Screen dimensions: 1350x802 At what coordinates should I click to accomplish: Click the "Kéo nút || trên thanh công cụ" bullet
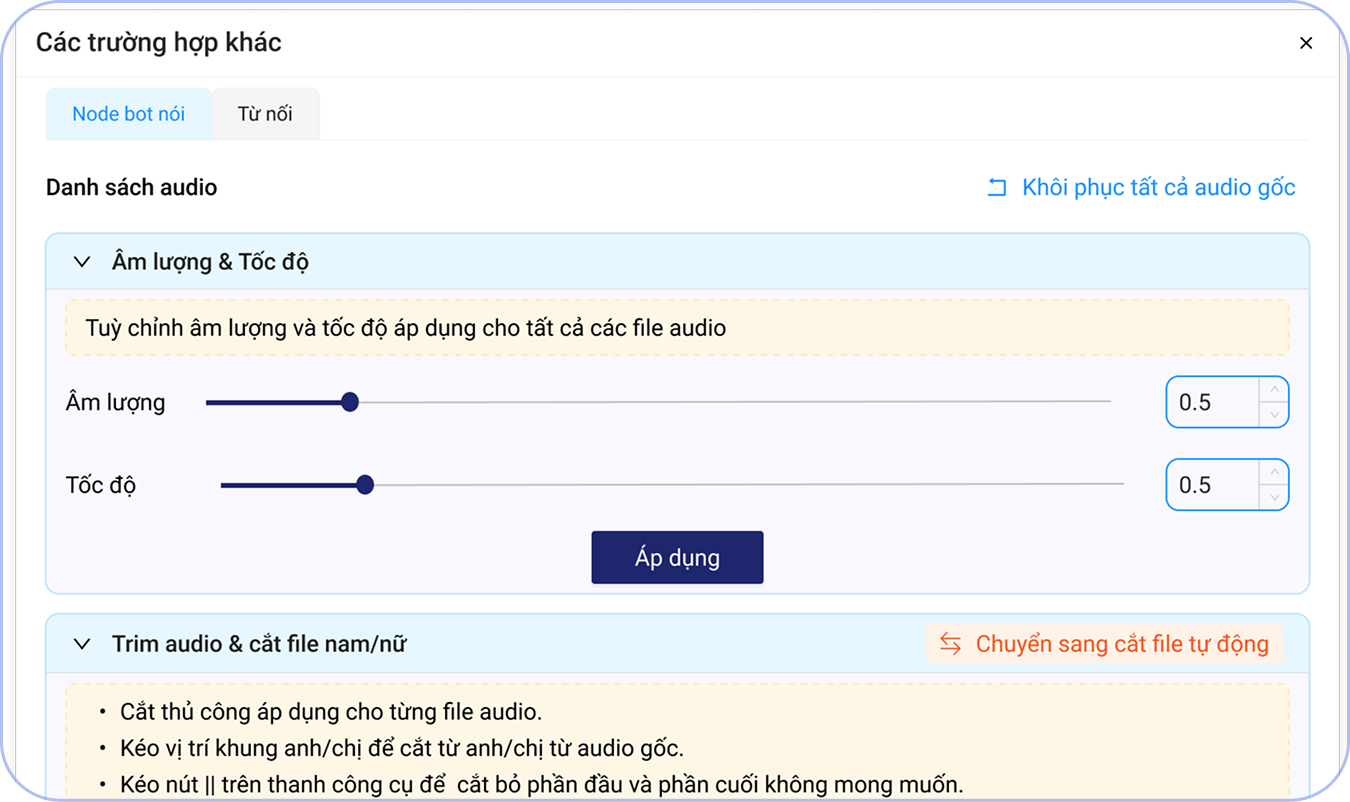coord(542,784)
